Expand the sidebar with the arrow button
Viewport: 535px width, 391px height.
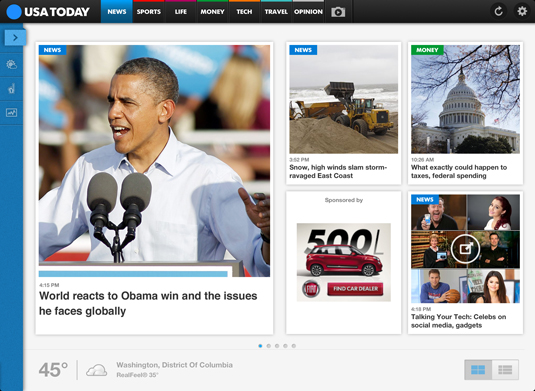pyautogui.click(x=15, y=38)
